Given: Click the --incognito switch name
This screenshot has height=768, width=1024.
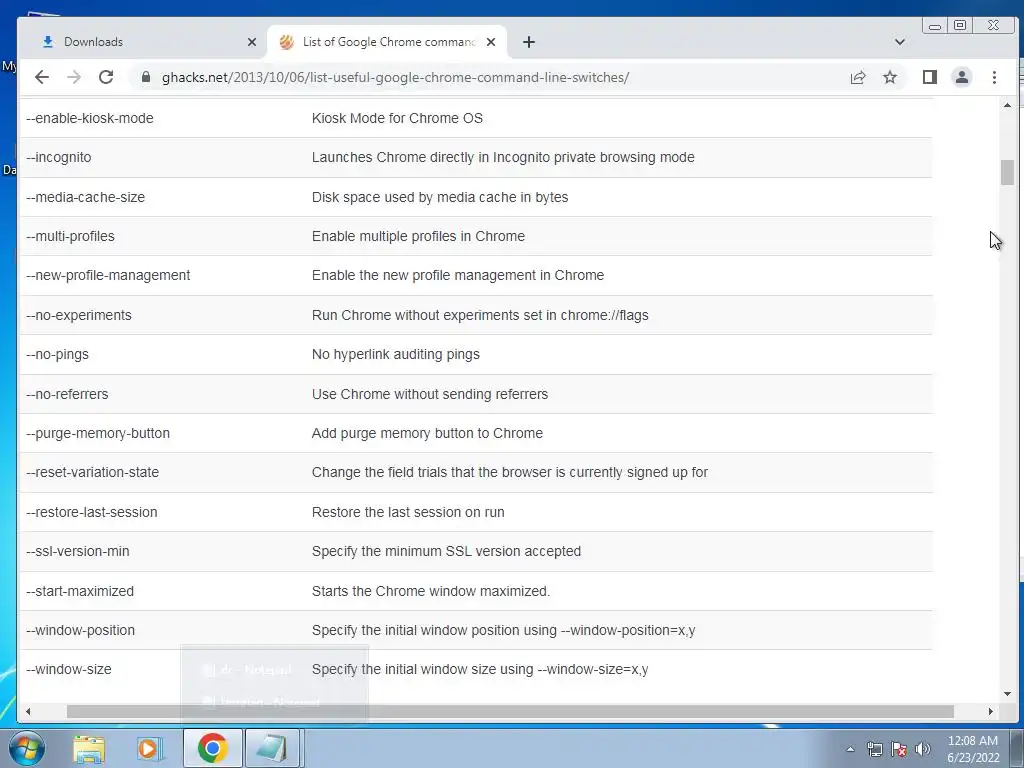Looking at the screenshot, I should click(59, 157).
